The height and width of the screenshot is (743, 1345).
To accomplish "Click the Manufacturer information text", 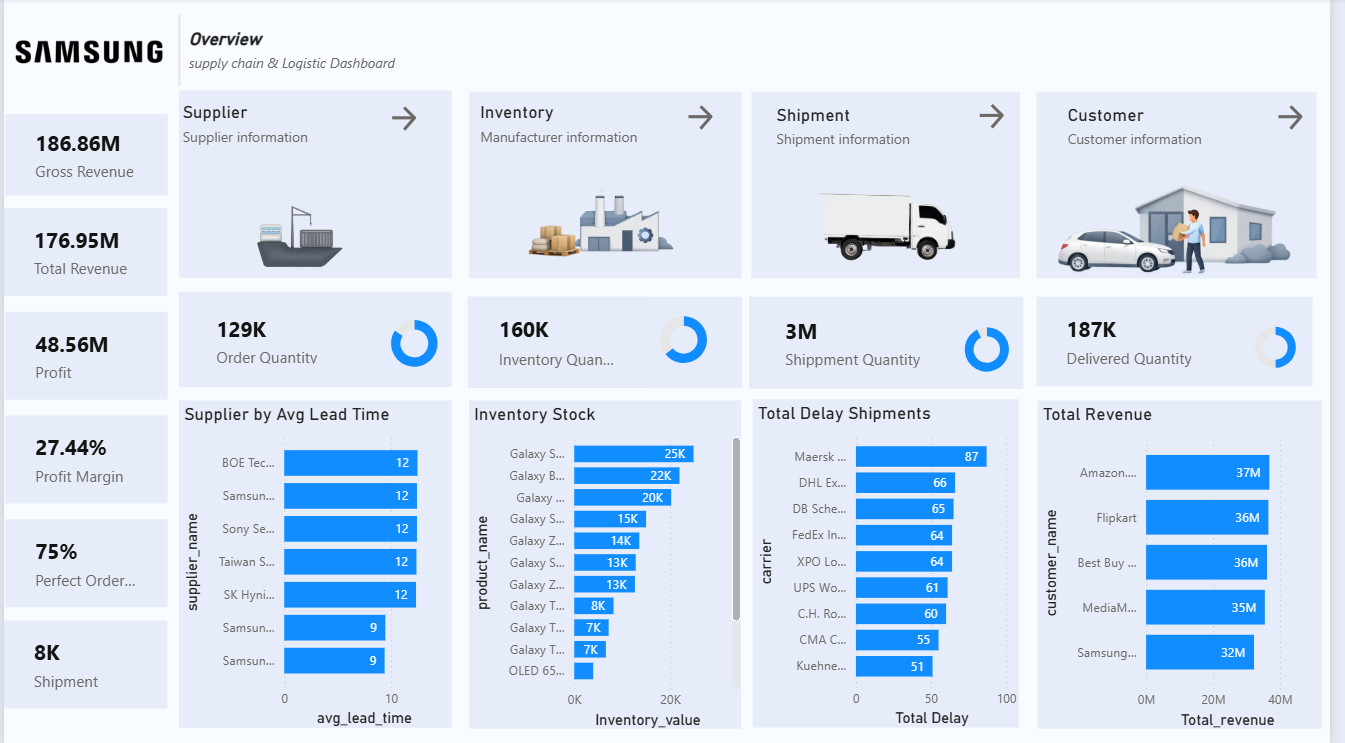I will (x=559, y=138).
